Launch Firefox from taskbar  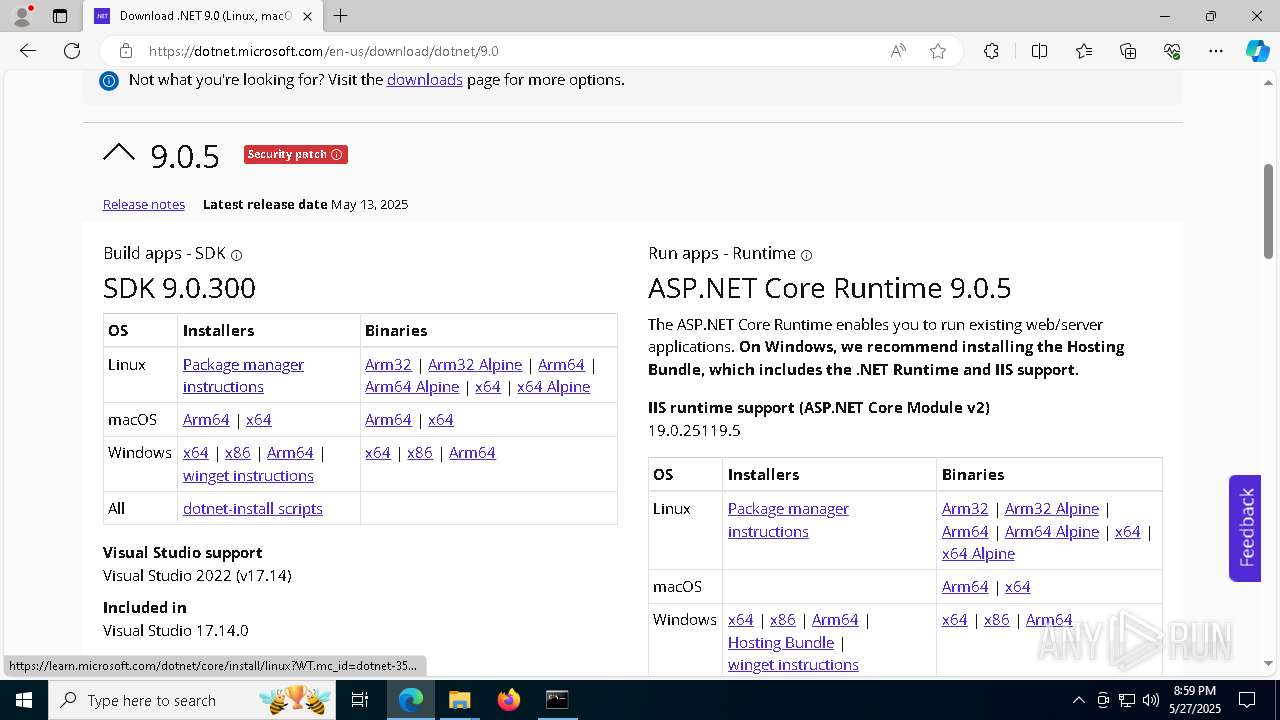point(508,700)
